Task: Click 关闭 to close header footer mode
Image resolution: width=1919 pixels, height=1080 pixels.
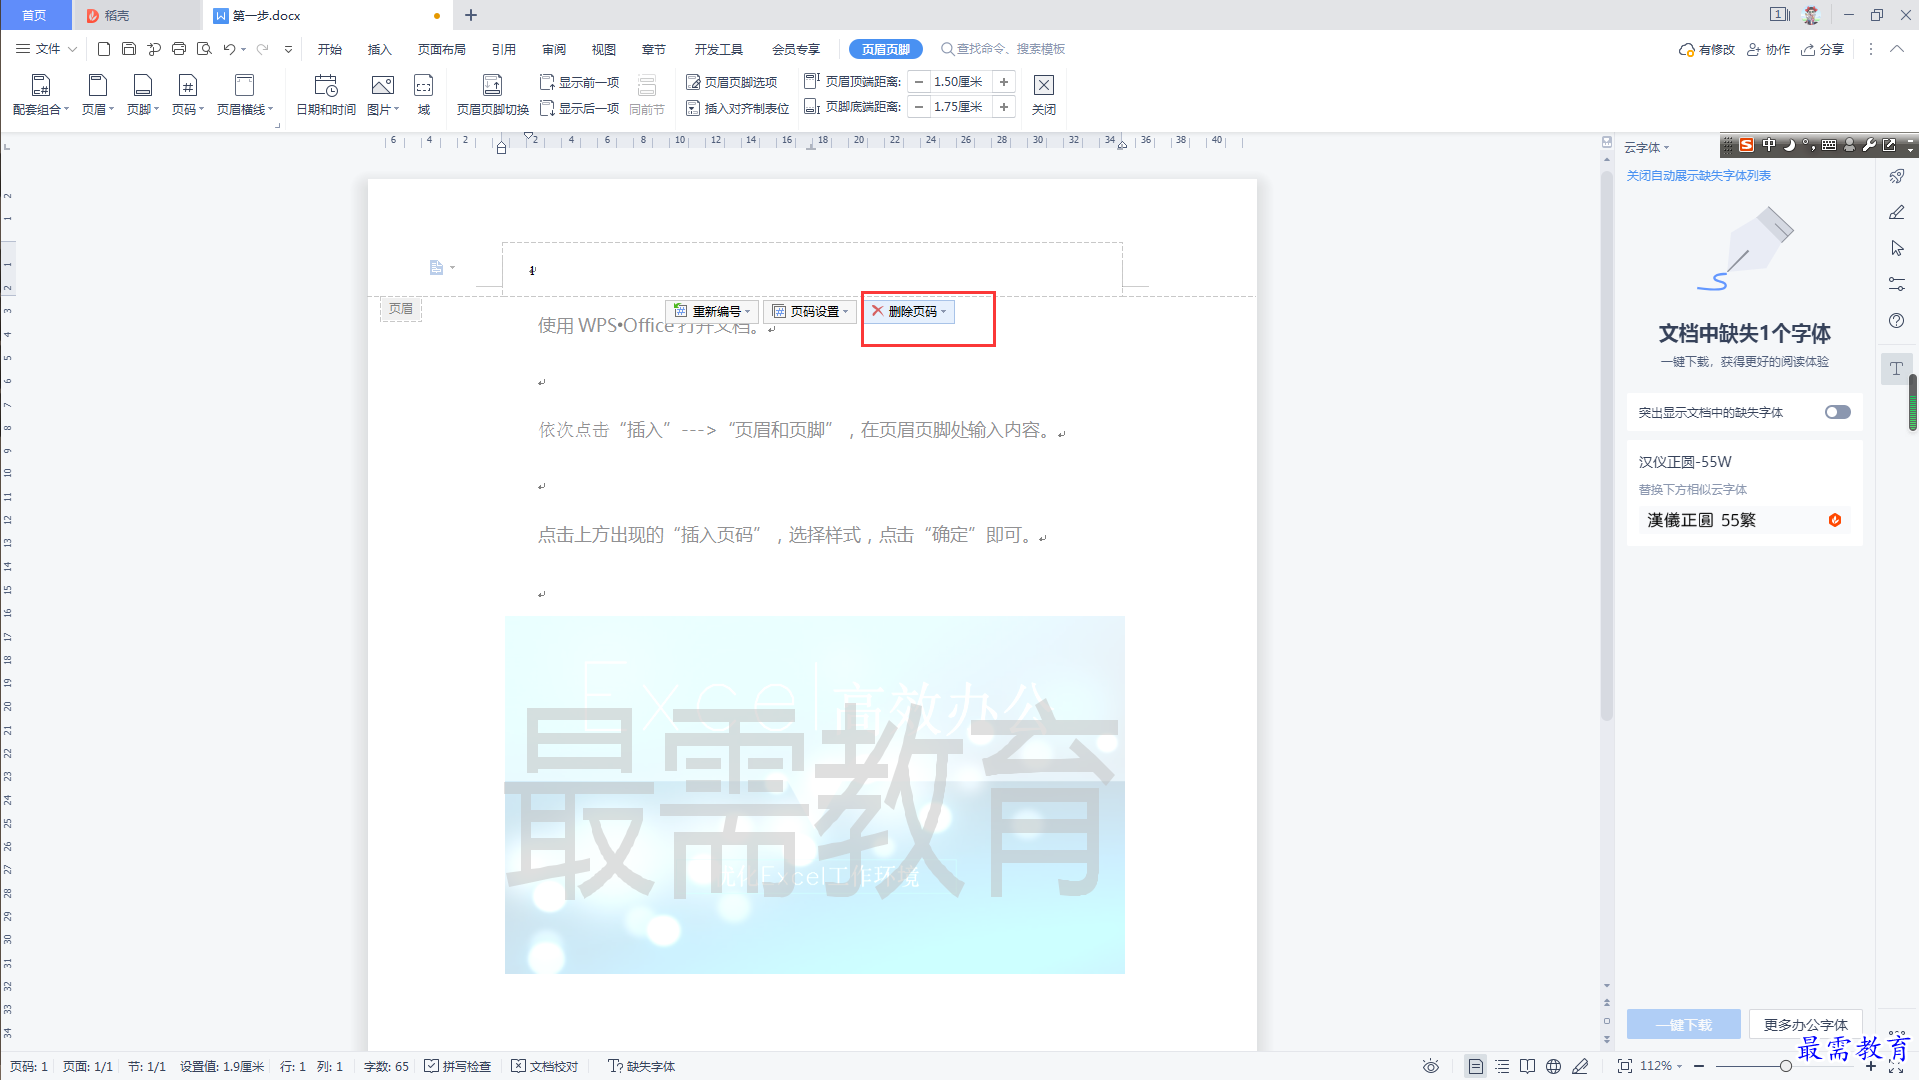Action: (1044, 95)
